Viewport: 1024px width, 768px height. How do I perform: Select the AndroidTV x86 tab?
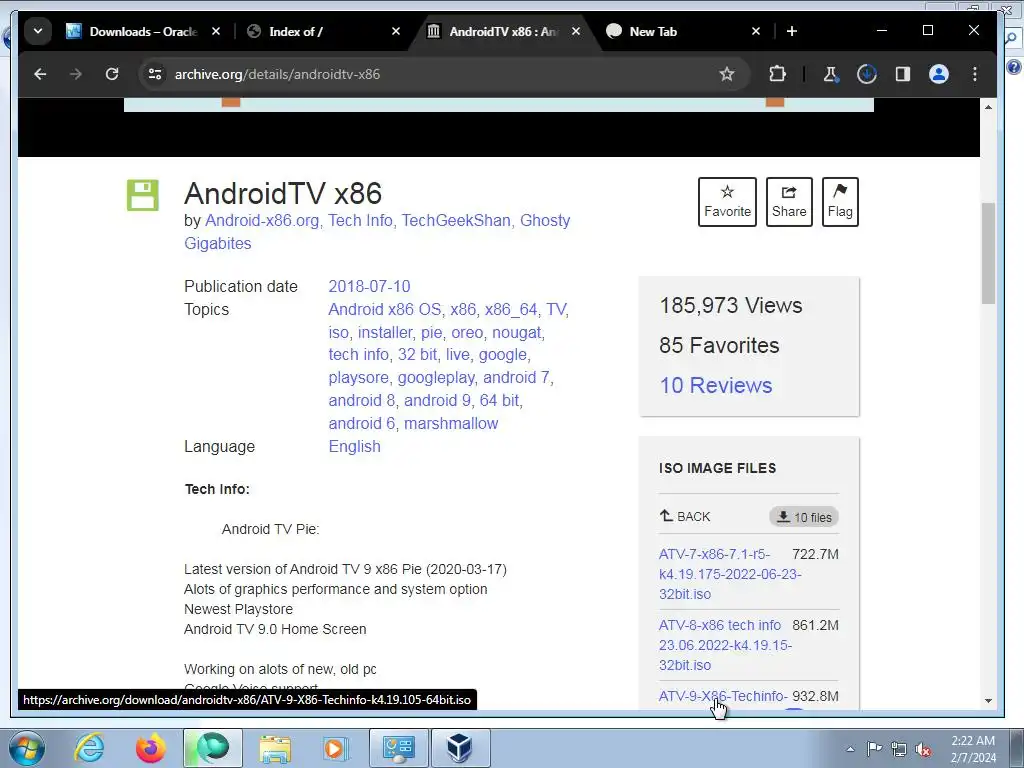pyautogui.click(x=503, y=31)
